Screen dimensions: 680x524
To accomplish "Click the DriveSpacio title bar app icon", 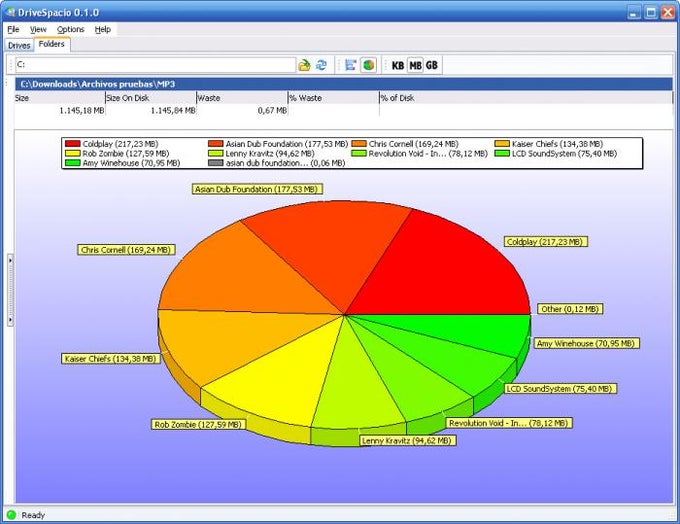I will [10, 13].
